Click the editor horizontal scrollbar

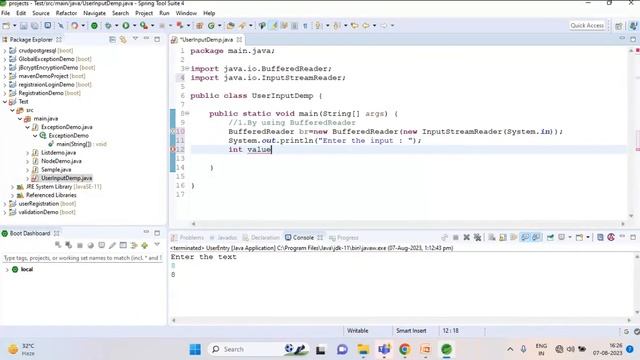[x=408, y=224]
